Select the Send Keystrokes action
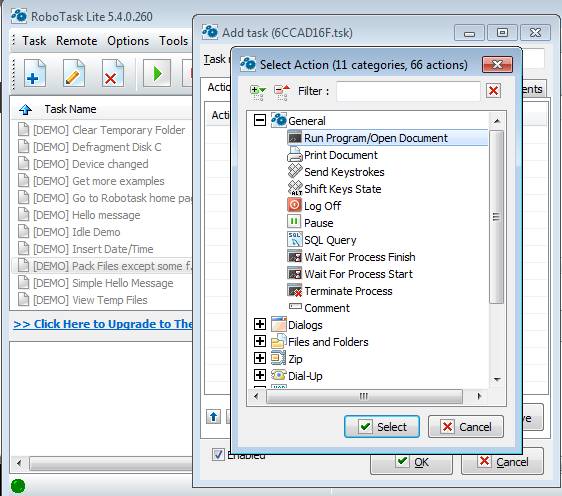The width and height of the screenshot is (562, 496). coord(344,172)
